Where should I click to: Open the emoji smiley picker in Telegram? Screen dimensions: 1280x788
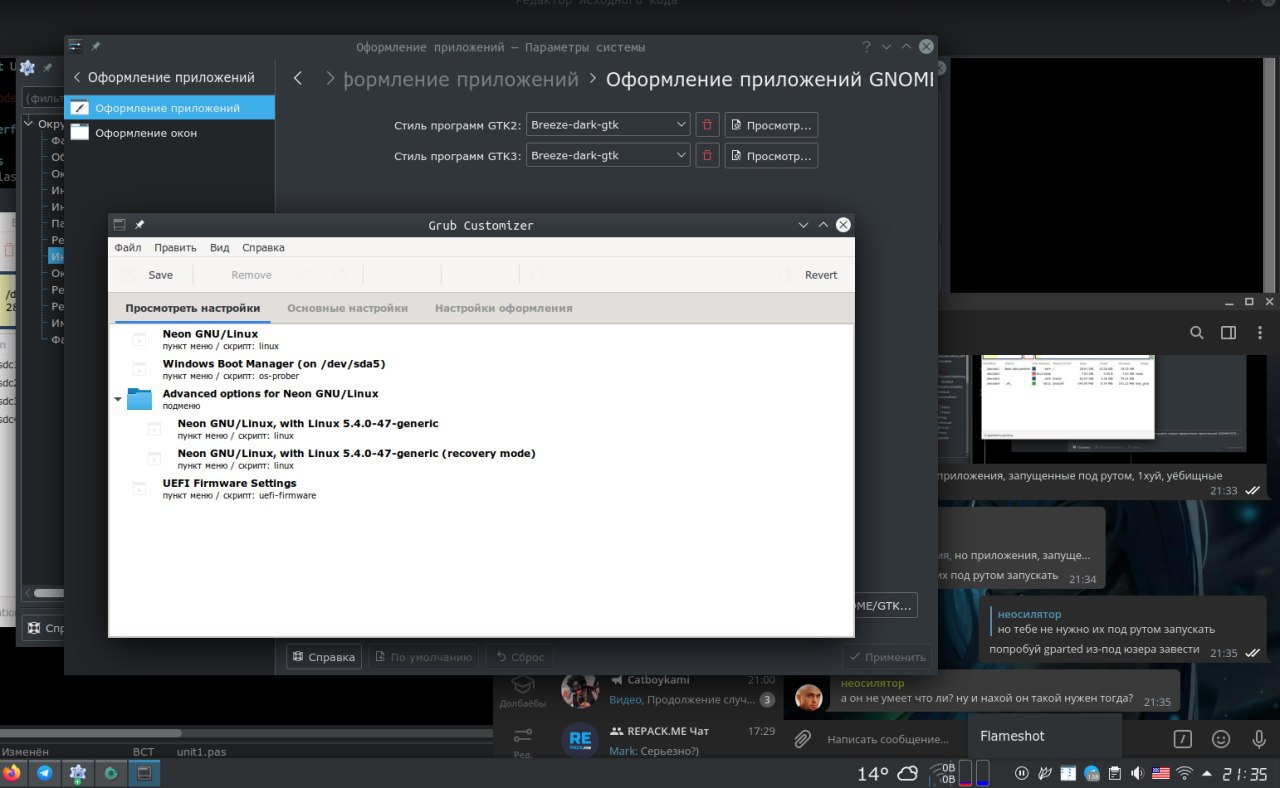pyautogui.click(x=1220, y=739)
